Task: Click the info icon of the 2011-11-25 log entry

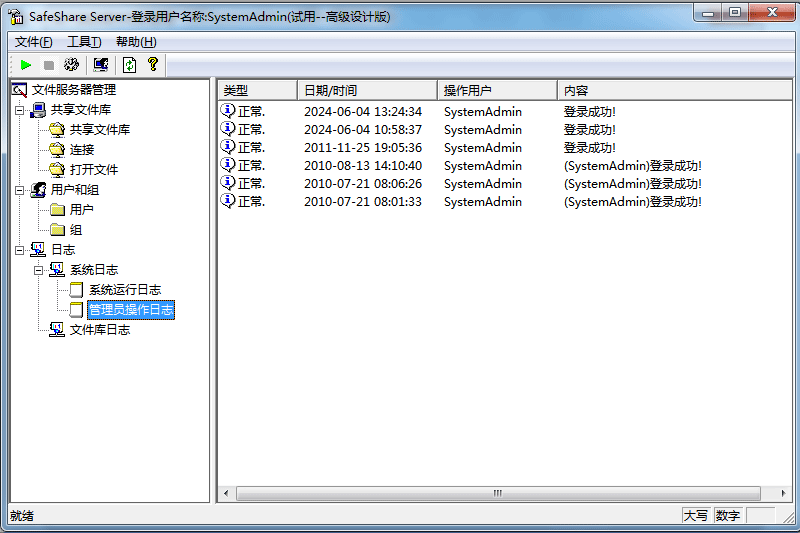Action: [x=228, y=146]
